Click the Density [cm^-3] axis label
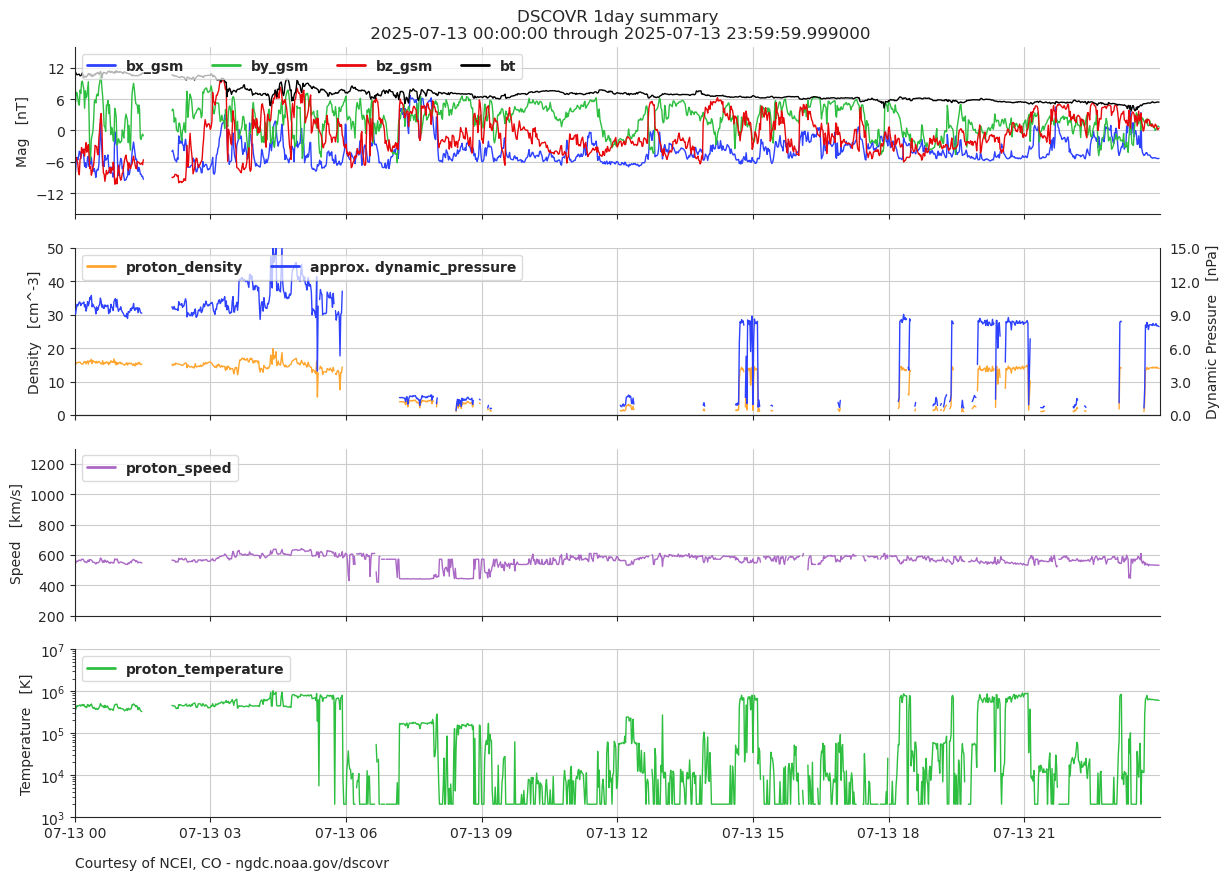Image resolution: width=1230 pixels, height=880 pixels. pos(34,332)
